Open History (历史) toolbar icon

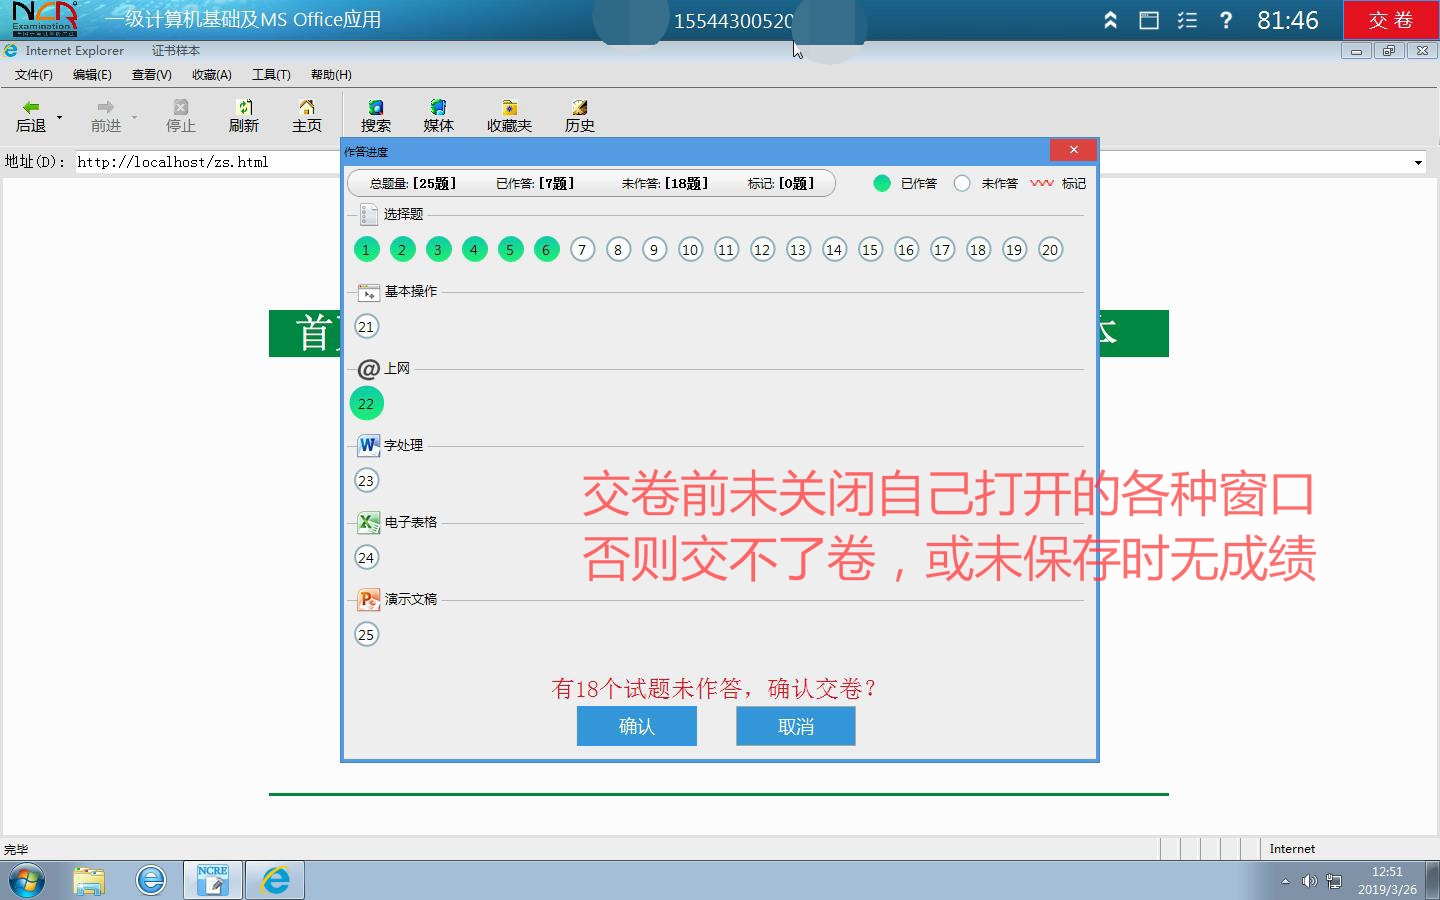click(x=579, y=107)
